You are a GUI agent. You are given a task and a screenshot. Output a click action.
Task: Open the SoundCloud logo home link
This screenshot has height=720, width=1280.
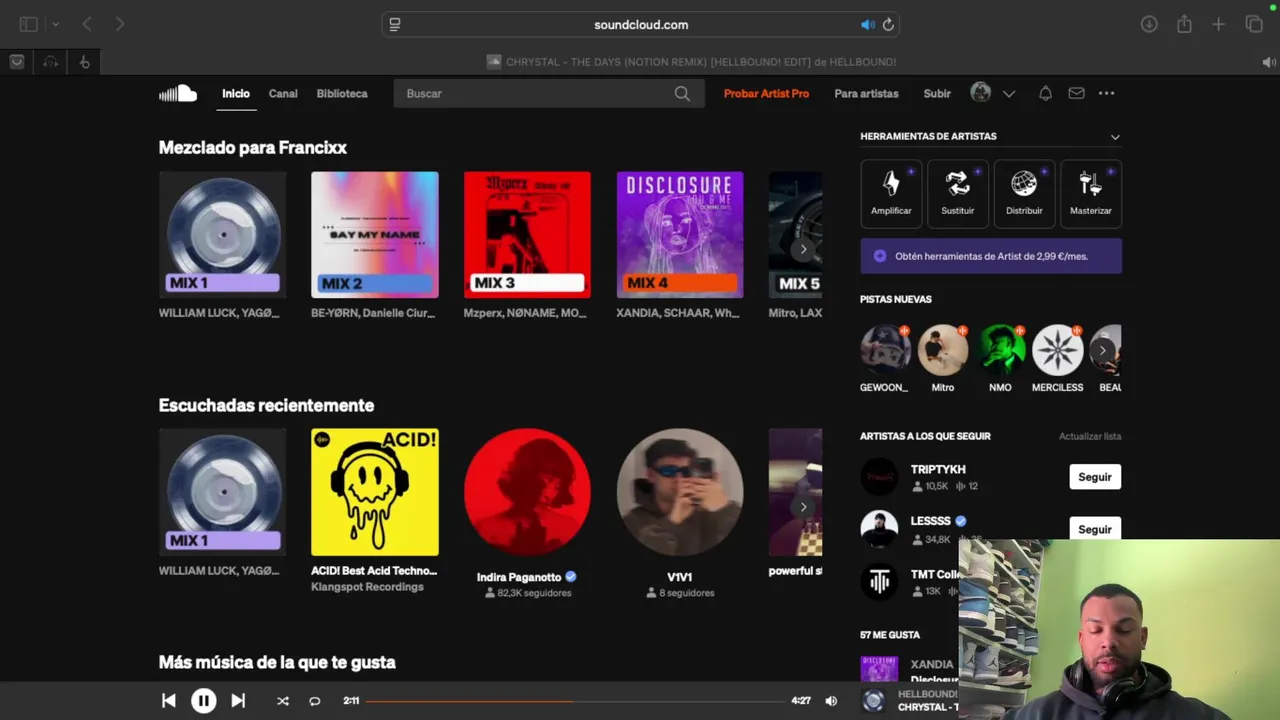(178, 93)
